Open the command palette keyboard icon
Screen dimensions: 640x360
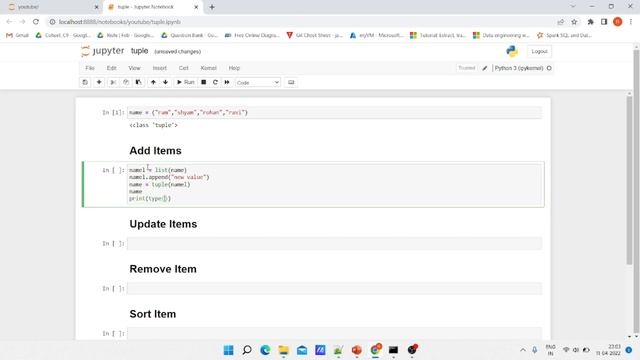(291, 82)
